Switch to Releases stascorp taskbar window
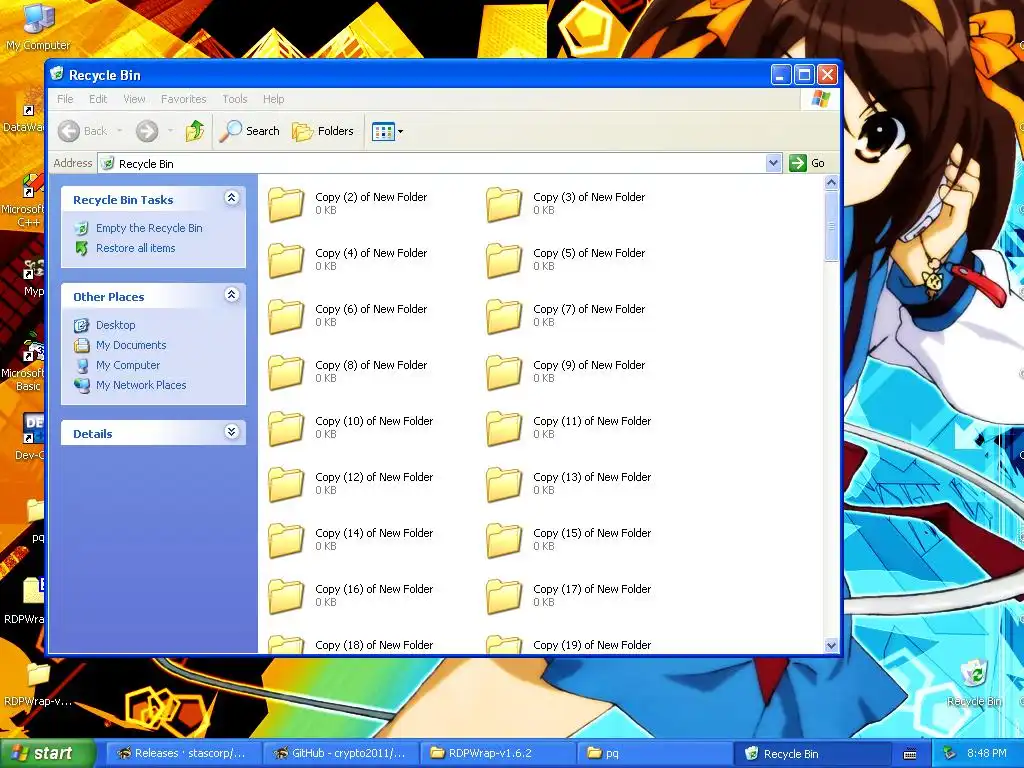The height and width of the screenshot is (768, 1024). [183, 754]
